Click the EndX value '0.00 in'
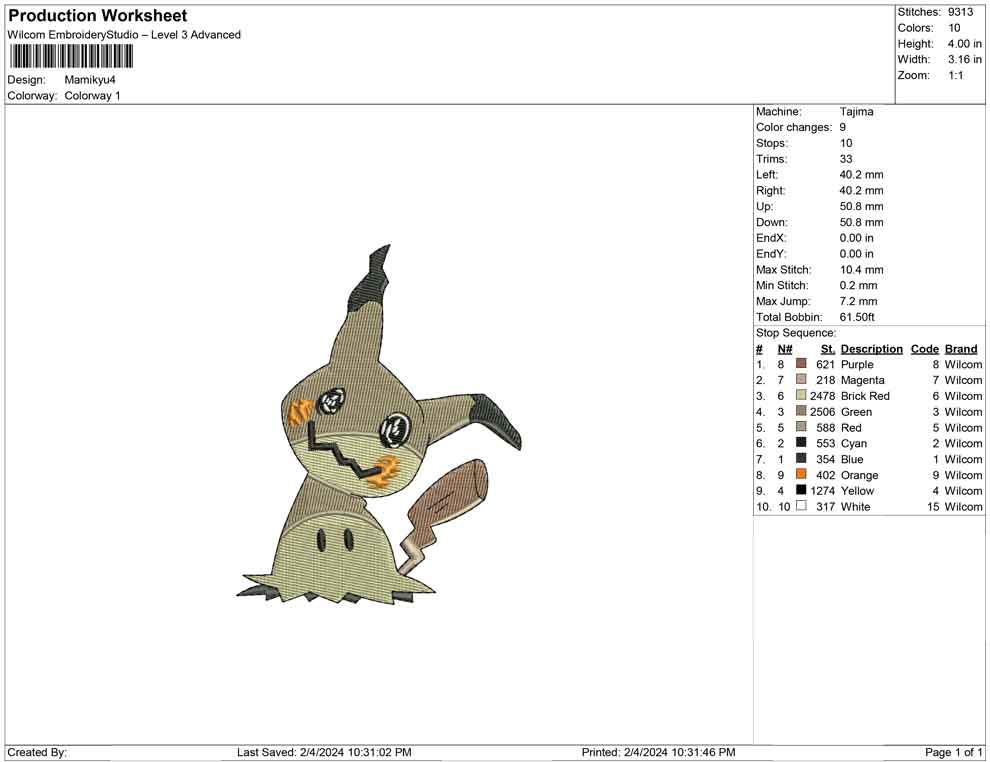Screen dimensions: 990x762 [x=857, y=238]
